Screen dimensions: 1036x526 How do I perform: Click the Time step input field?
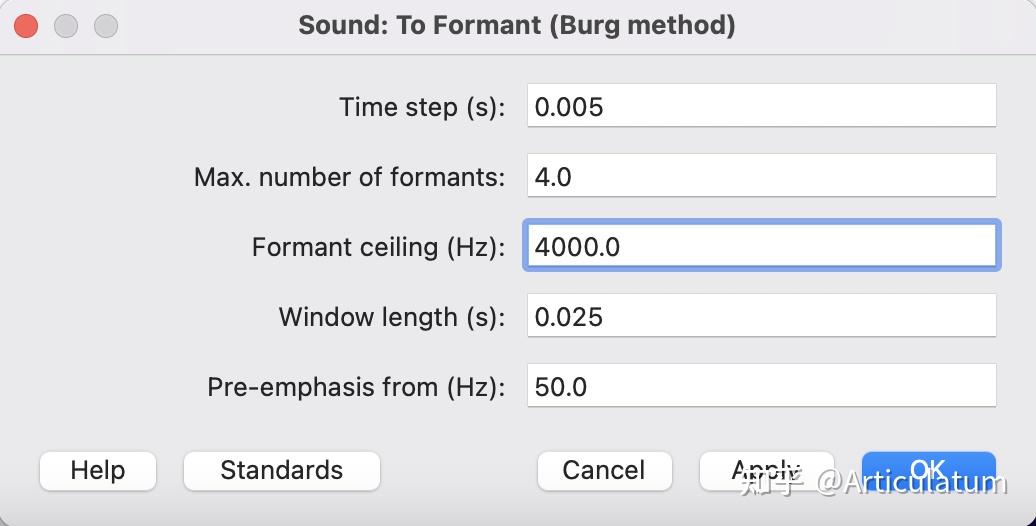click(x=761, y=106)
